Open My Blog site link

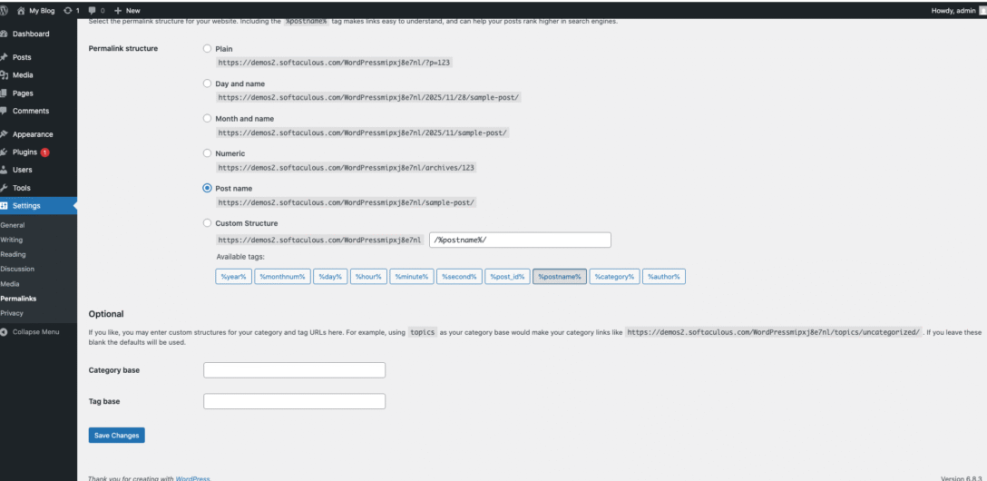[x=37, y=11]
